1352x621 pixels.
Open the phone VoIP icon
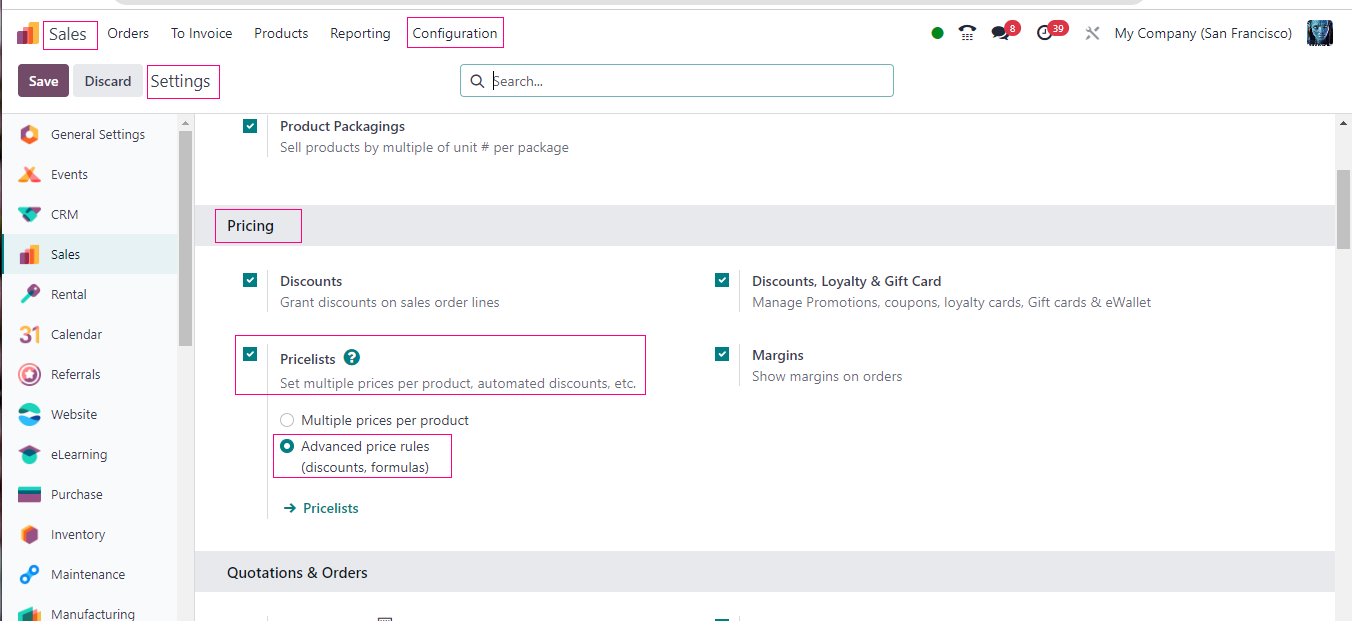(967, 33)
